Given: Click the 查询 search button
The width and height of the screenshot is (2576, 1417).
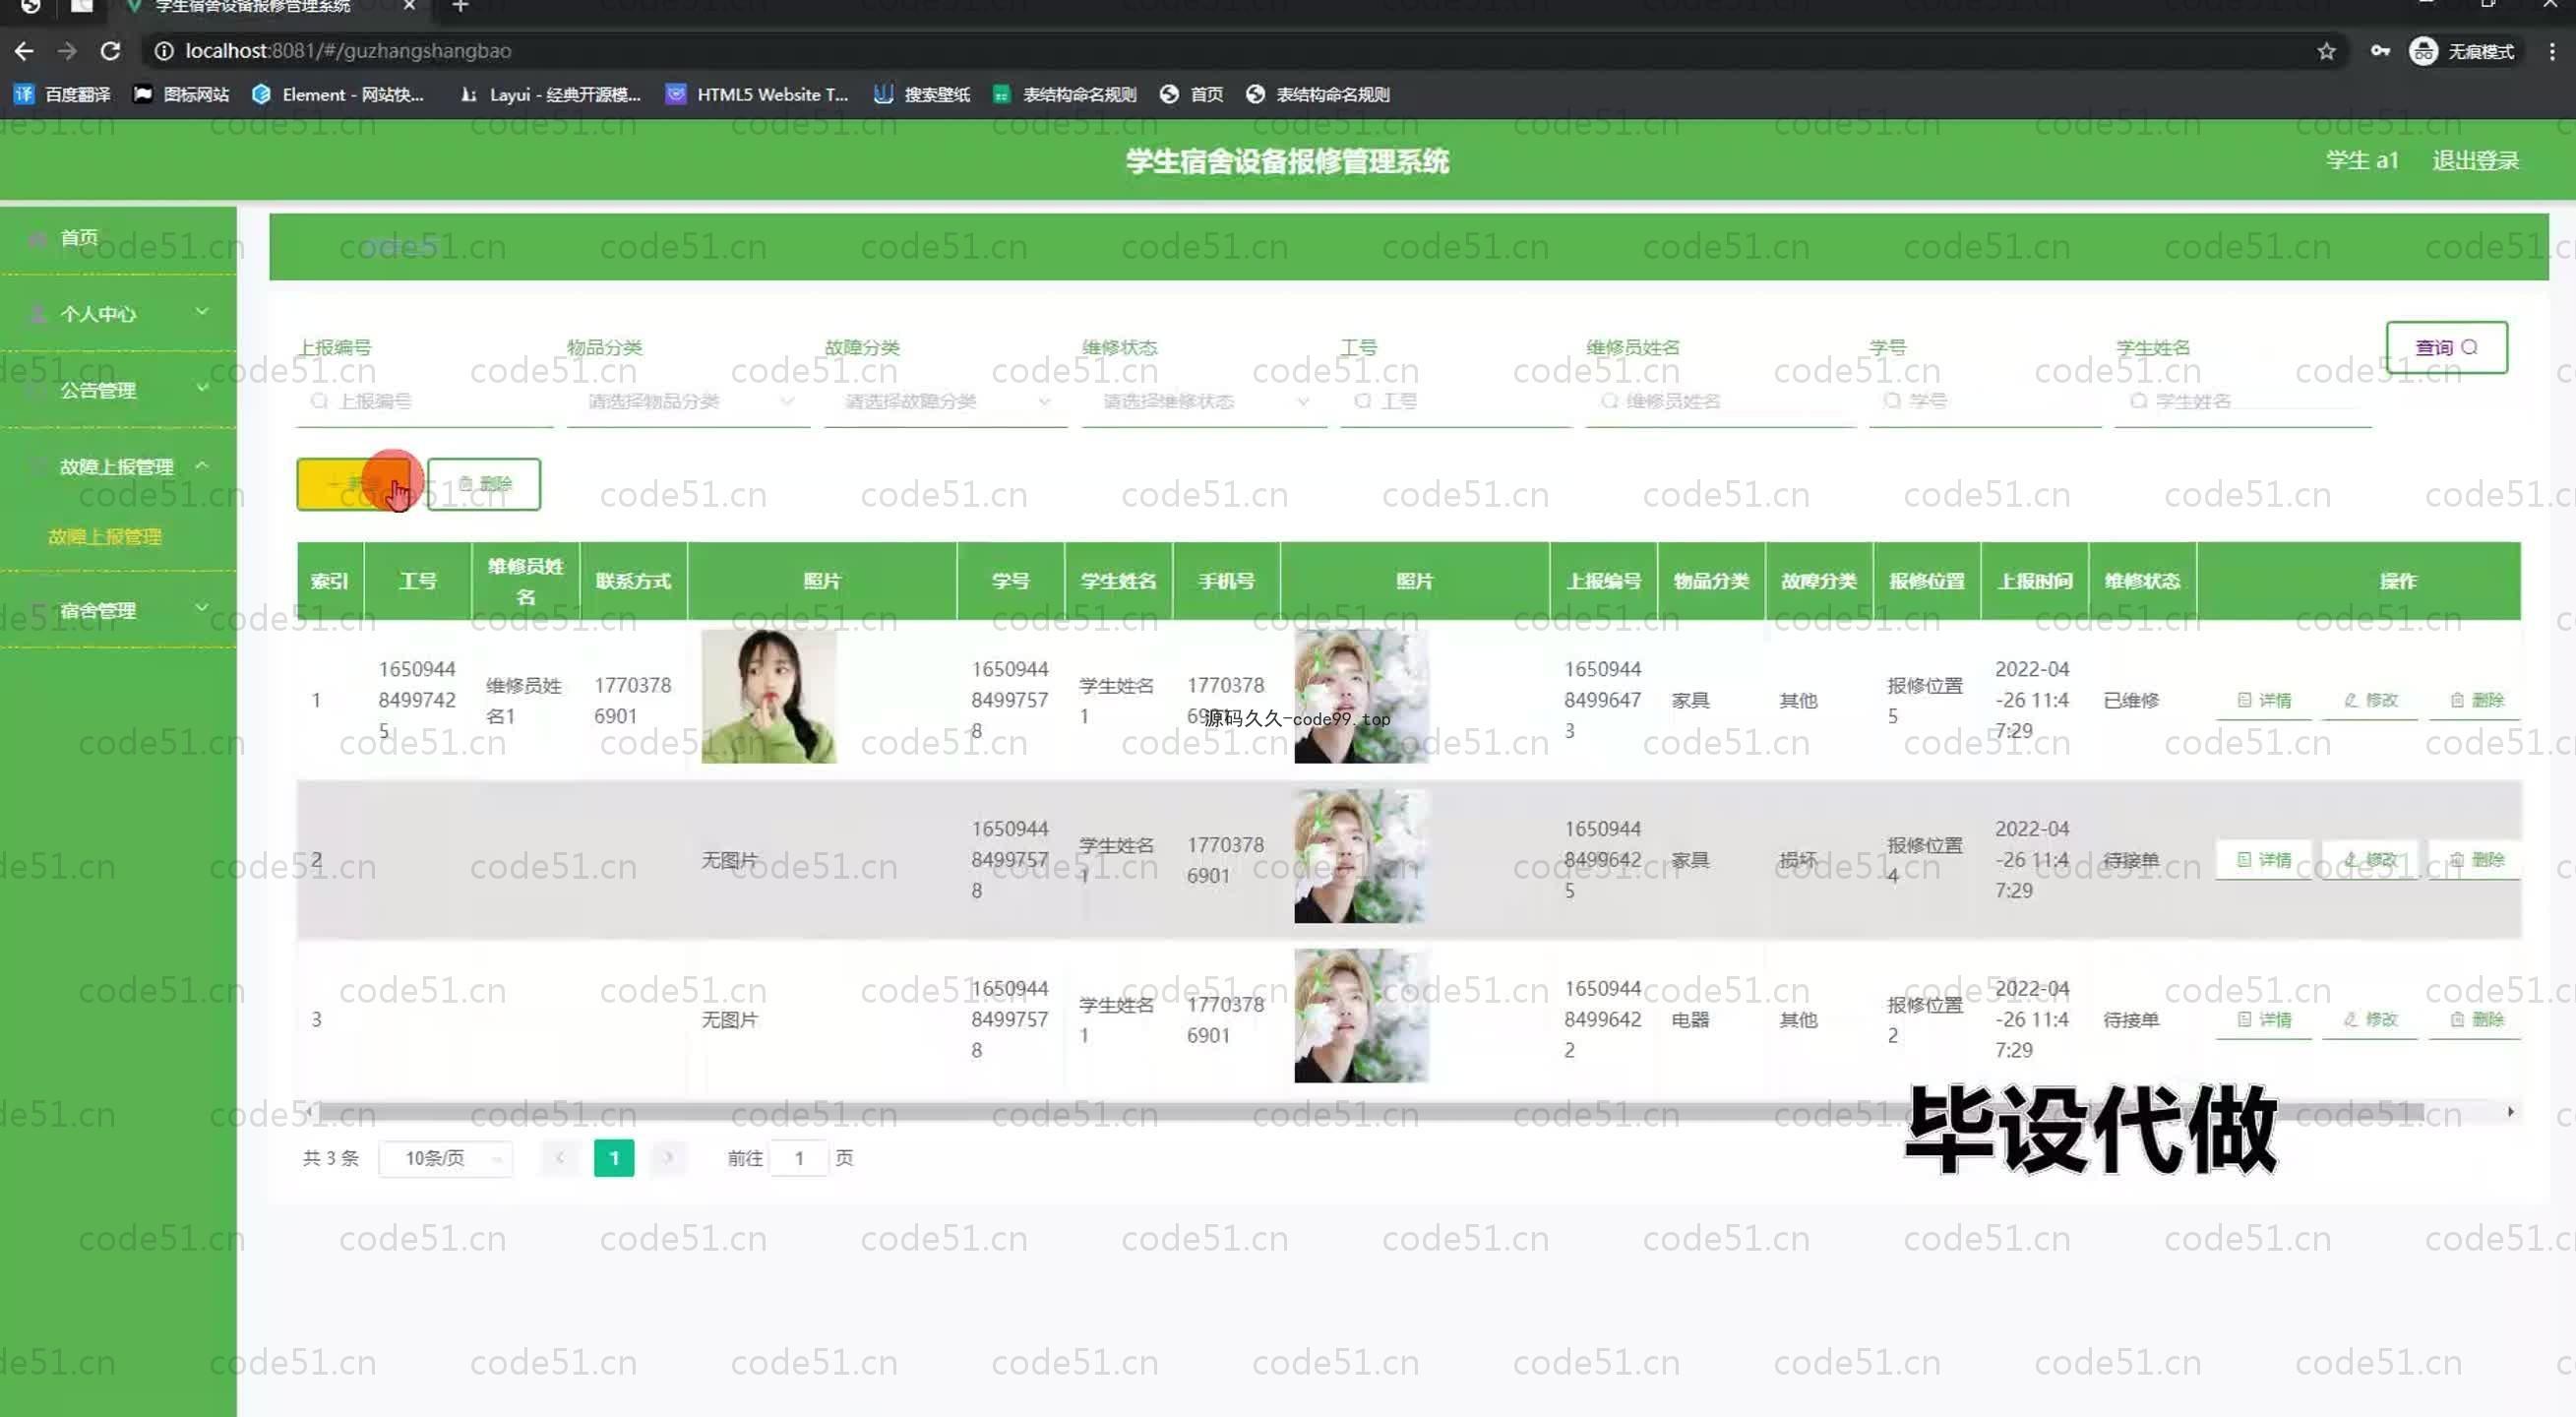Looking at the screenshot, I should [x=2446, y=347].
